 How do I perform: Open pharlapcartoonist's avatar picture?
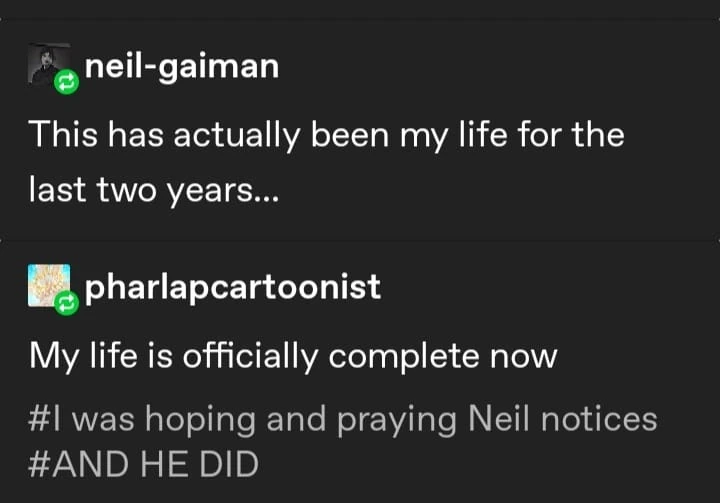click(46, 284)
